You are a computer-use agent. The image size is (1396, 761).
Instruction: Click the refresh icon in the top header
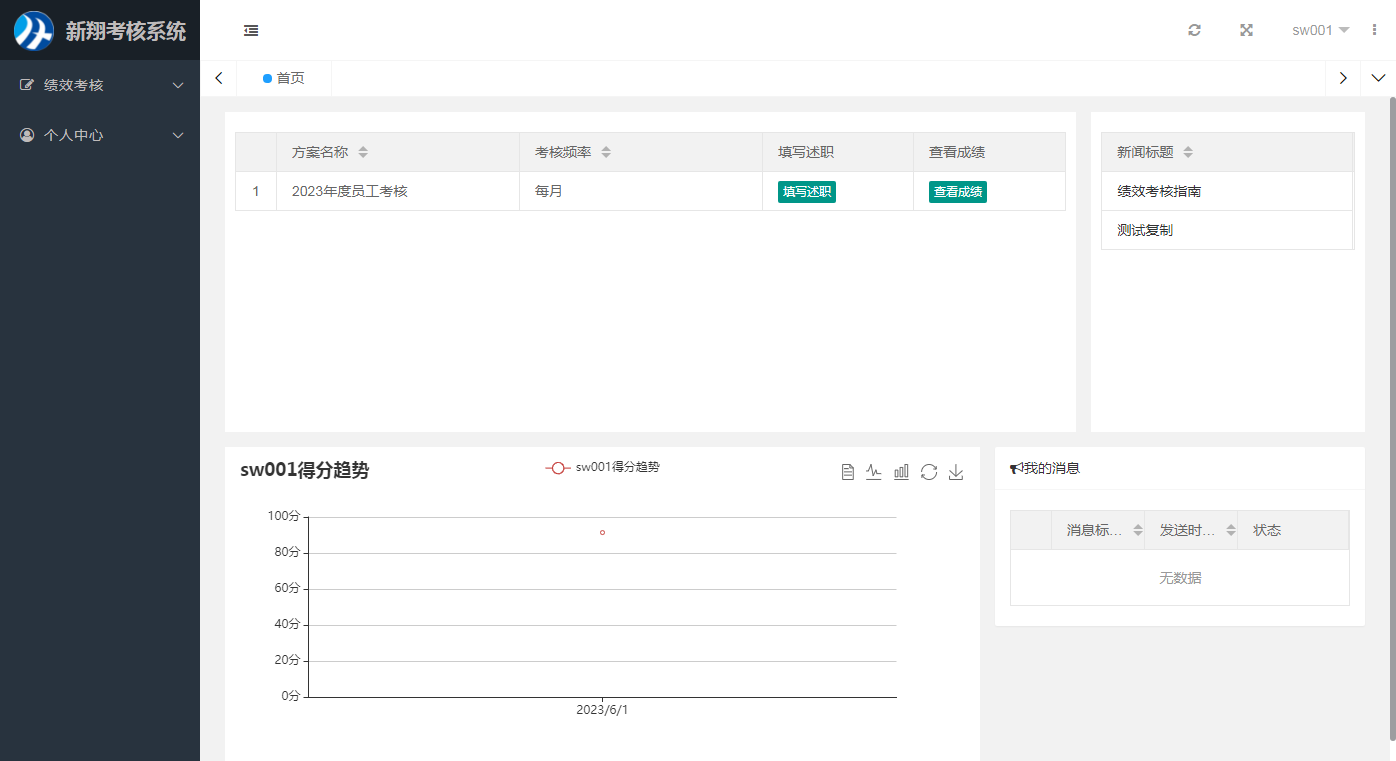(x=1194, y=30)
